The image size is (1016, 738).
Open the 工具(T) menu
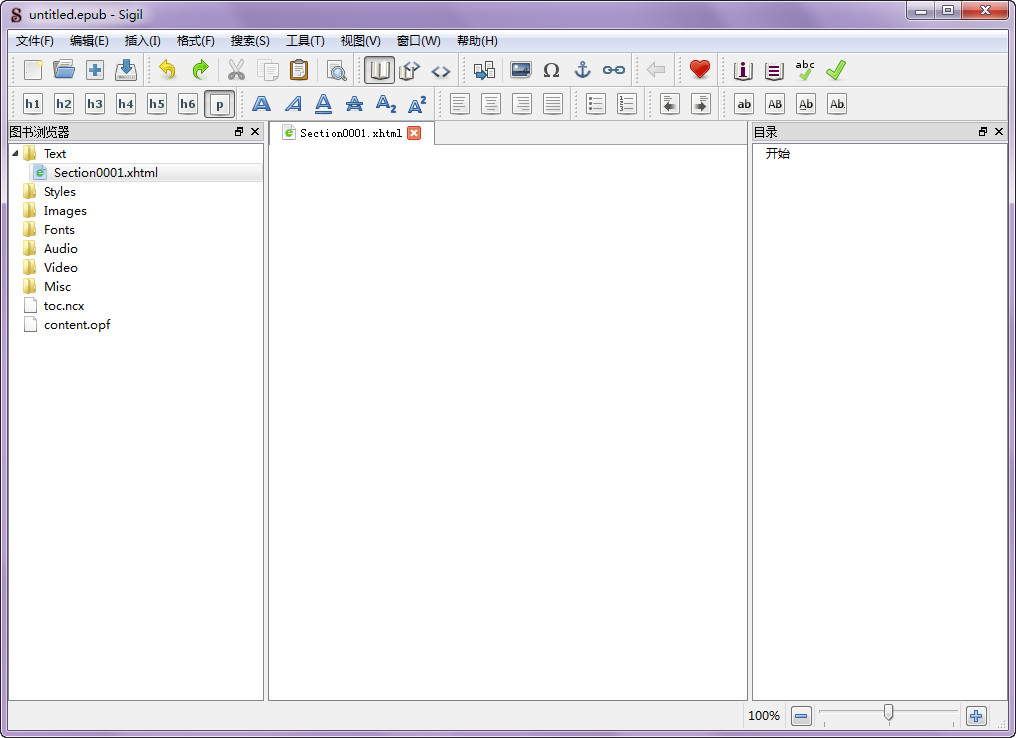coord(305,41)
